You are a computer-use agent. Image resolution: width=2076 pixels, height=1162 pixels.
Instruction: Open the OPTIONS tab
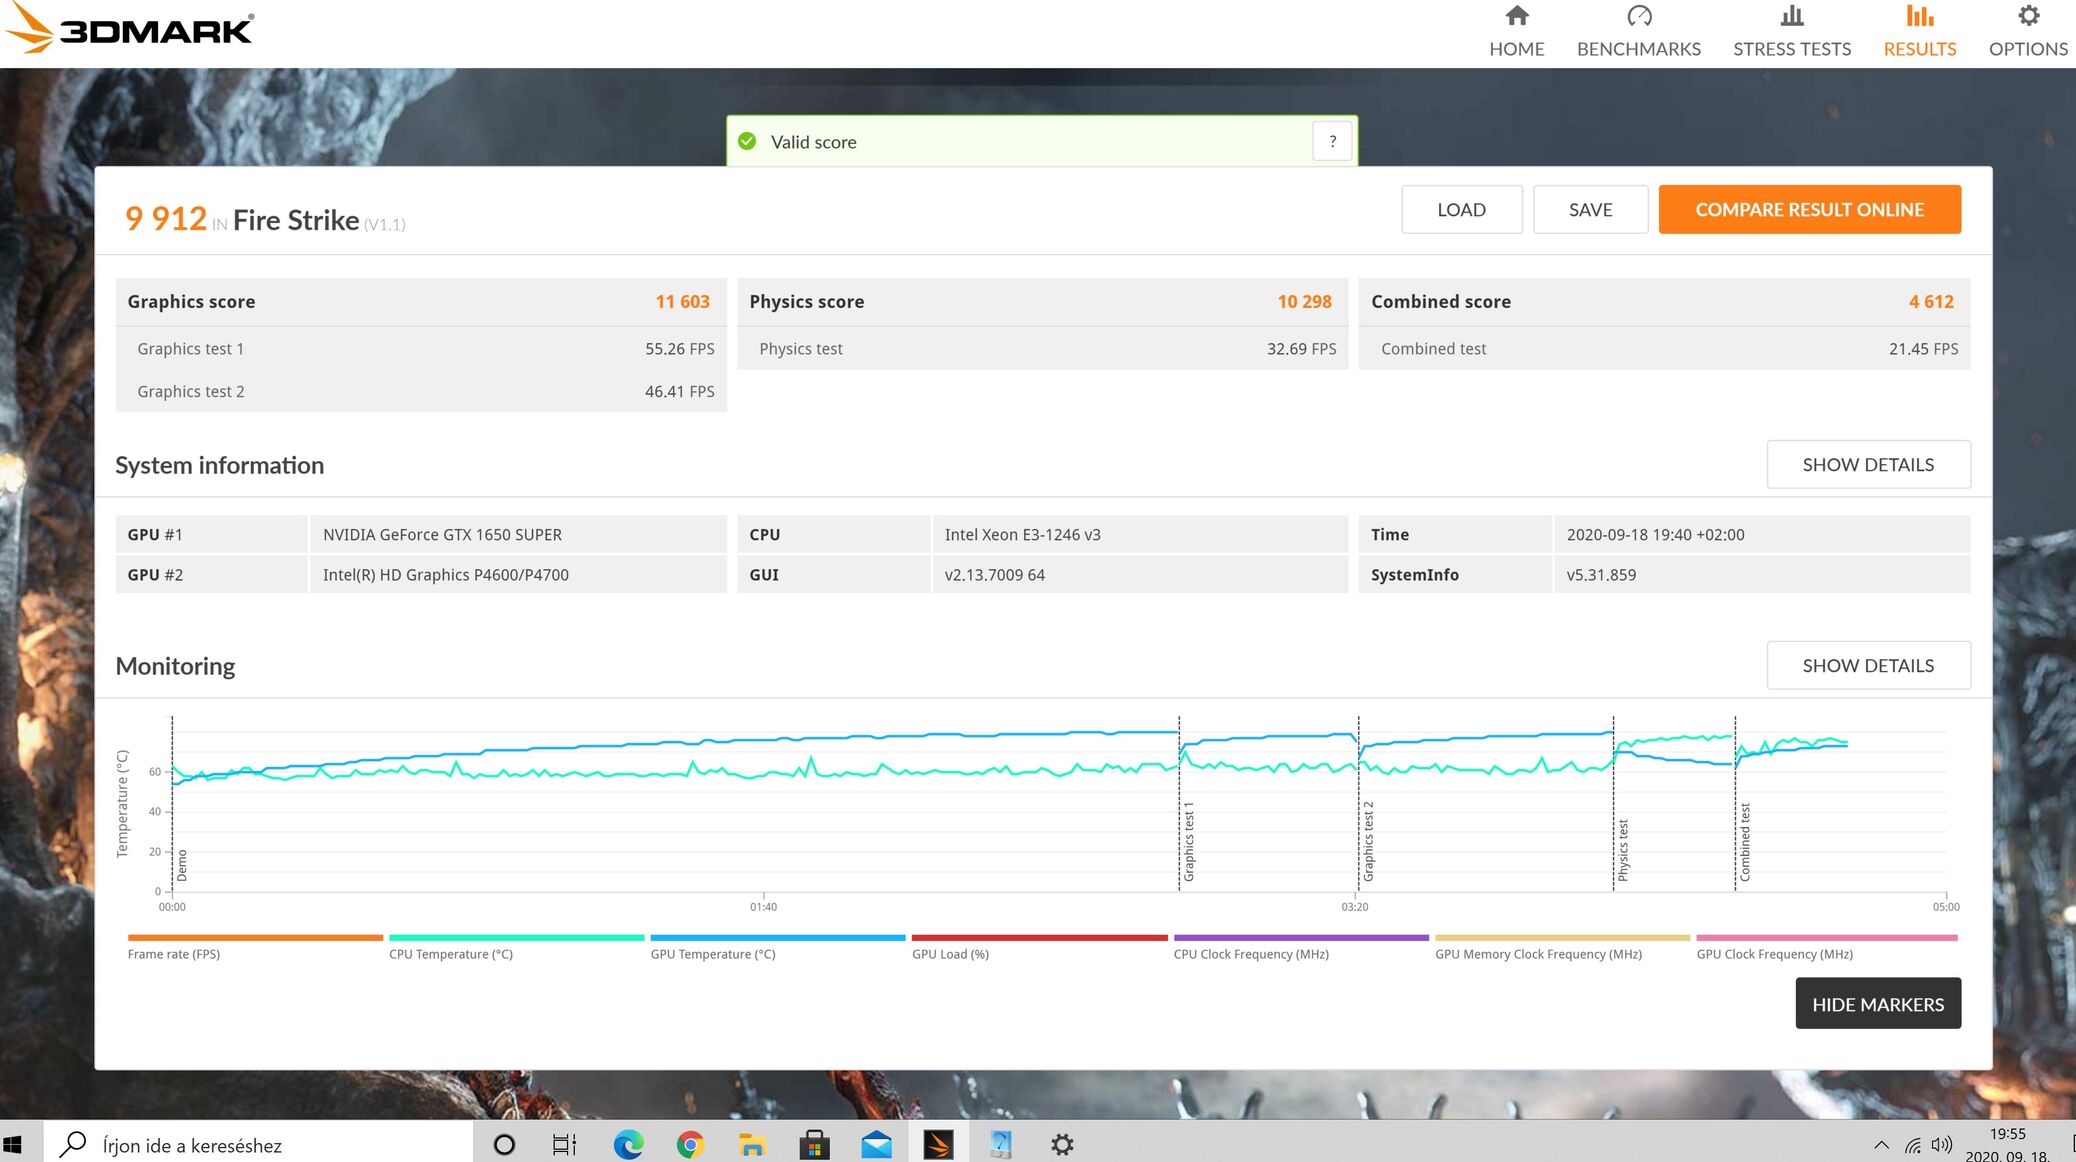(x=2028, y=33)
